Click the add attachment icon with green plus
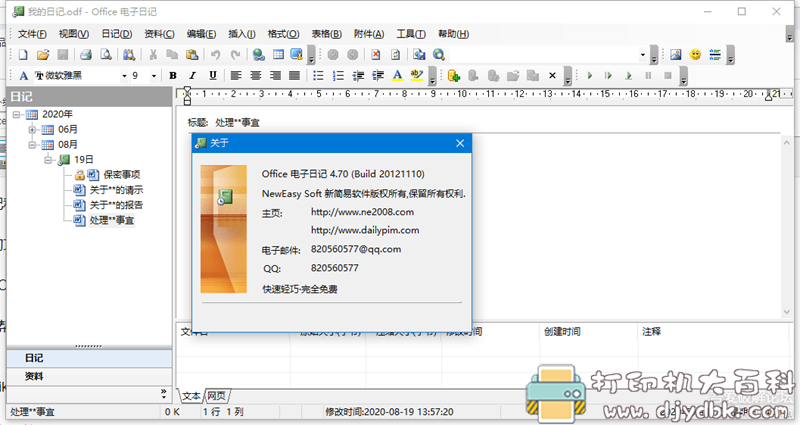The image size is (800, 425). click(454, 76)
